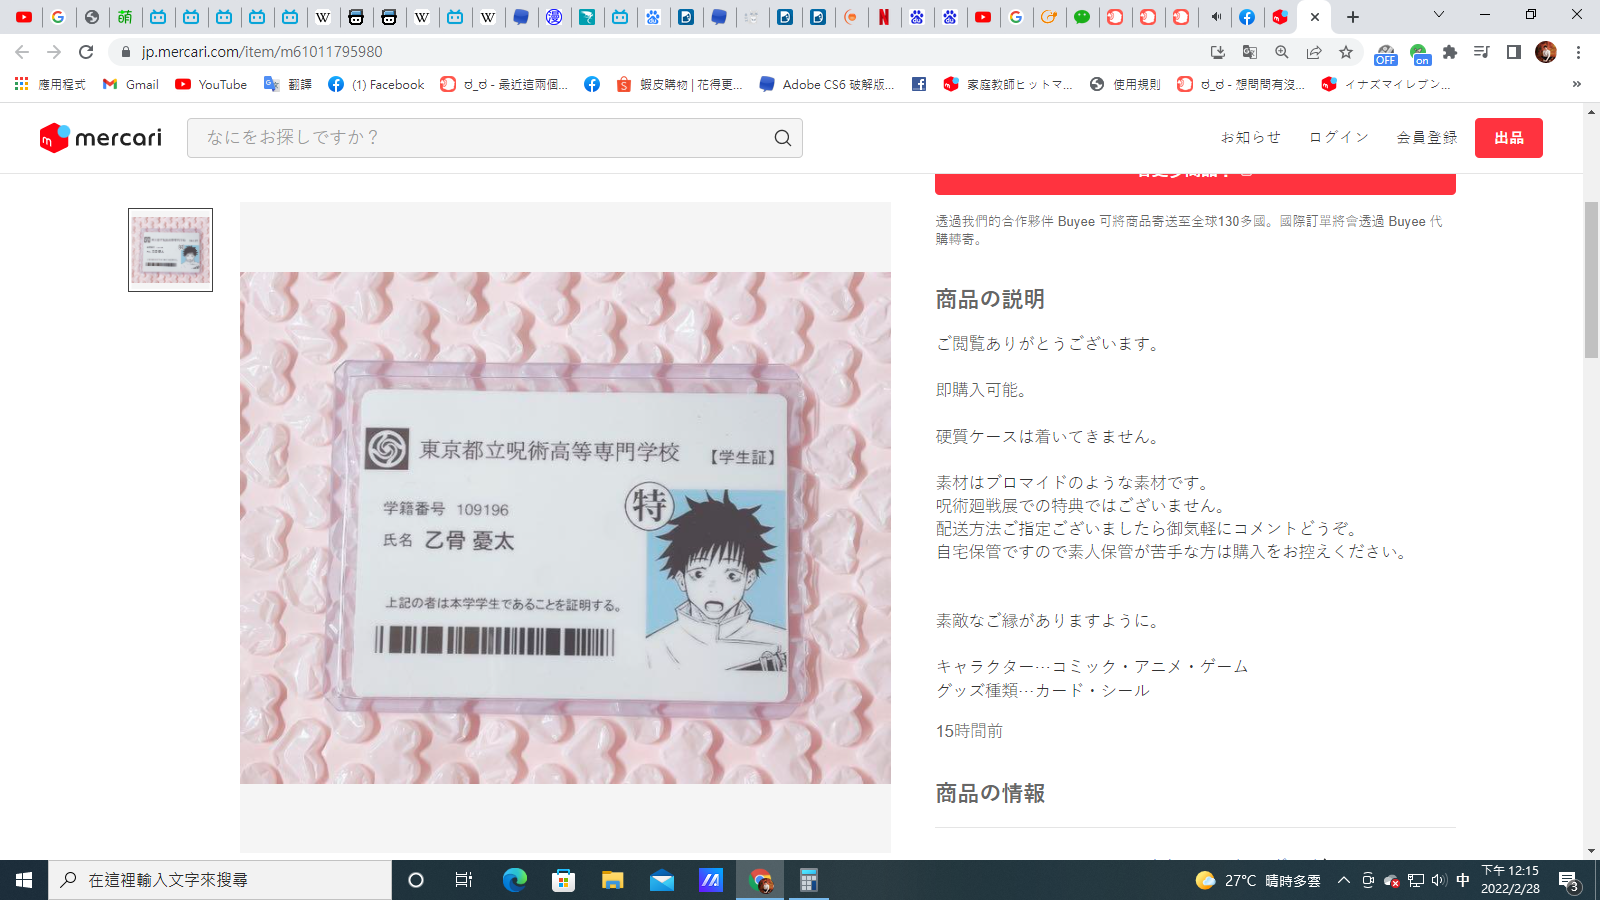This screenshot has height=900, width=1600.
Task: Open Task View icon in taskbar
Action: coord(464,880)
